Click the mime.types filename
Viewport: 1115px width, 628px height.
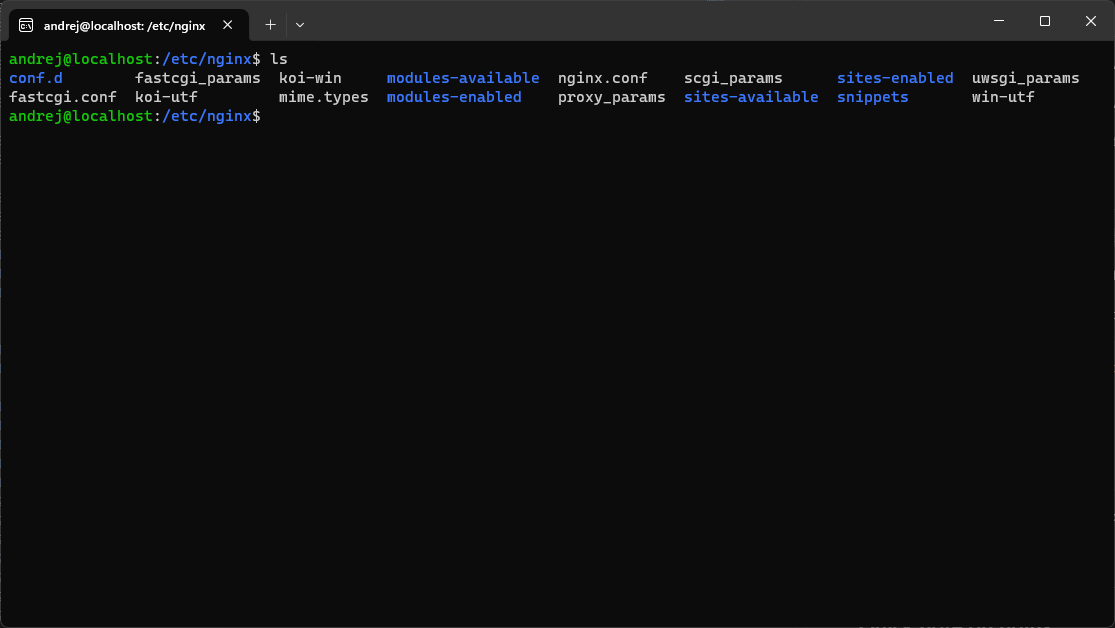323,96
